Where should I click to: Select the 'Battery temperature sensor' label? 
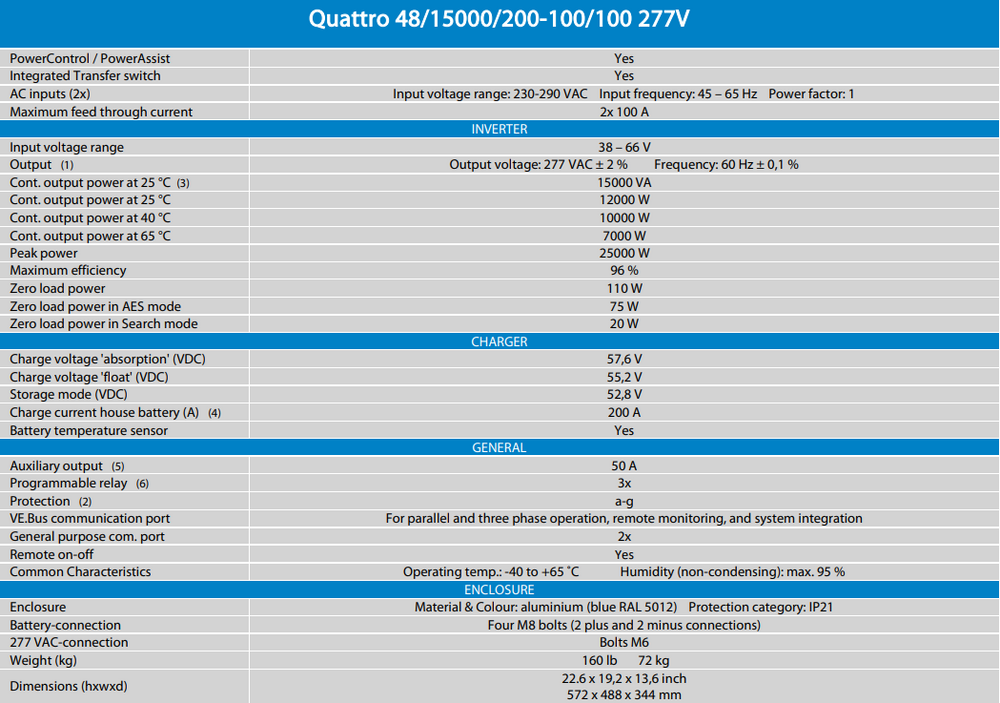(x=89, y=430)
